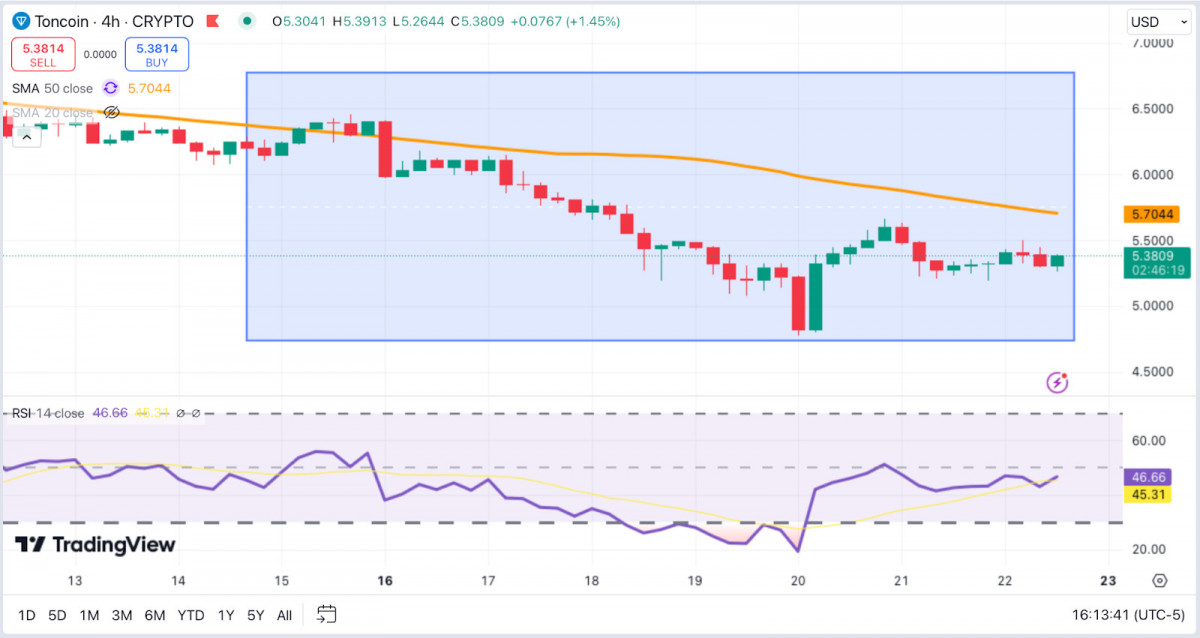Click the 46.66 value in RSI legend
Viewport: 1200px width, 638px height.
tap(108, 412)
